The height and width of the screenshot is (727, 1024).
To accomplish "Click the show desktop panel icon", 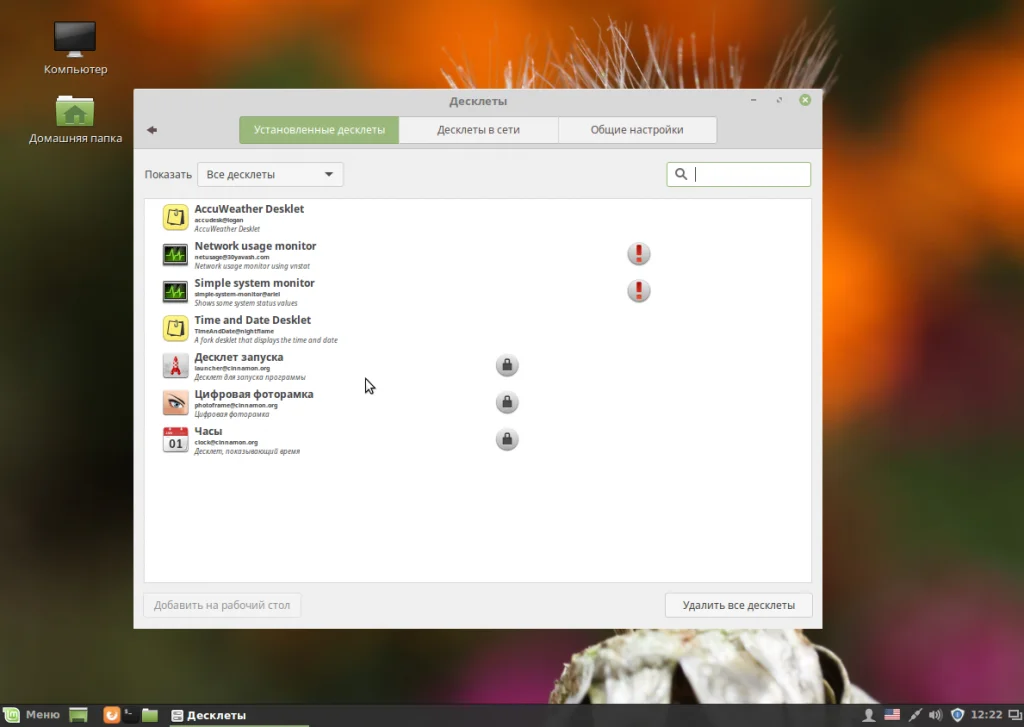I will tap(78, 715).
